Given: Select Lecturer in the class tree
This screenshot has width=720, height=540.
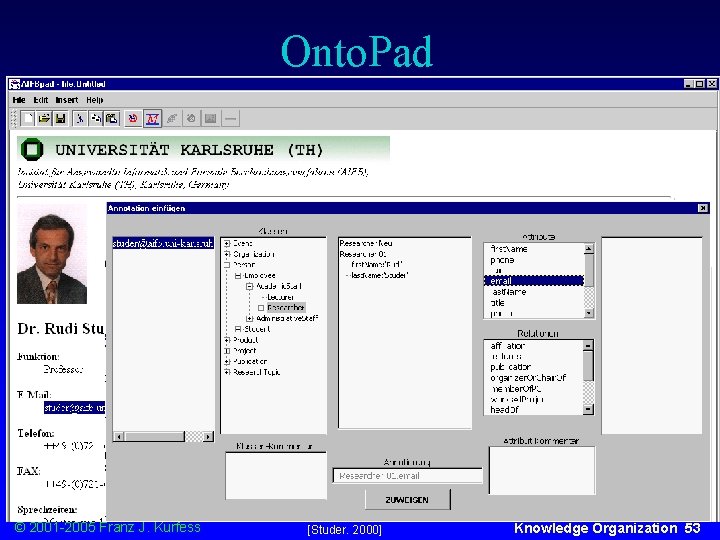Looking at the screenshot, I should [281, 297].
